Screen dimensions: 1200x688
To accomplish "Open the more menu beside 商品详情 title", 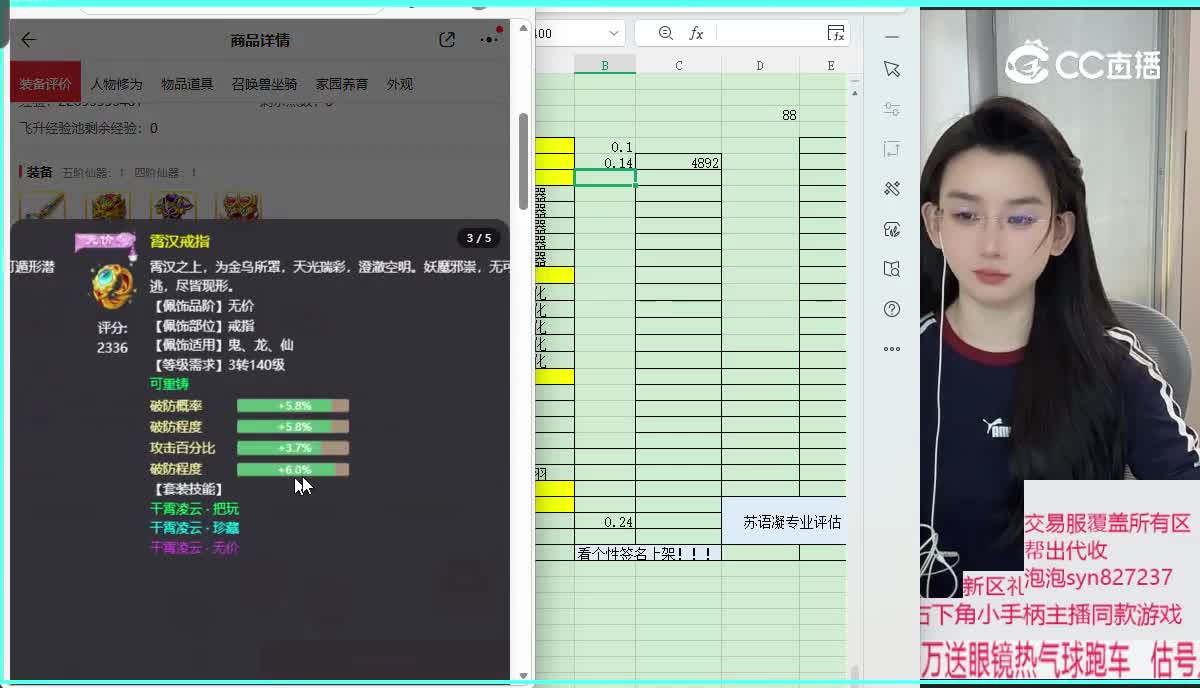I will coord(487,38).
